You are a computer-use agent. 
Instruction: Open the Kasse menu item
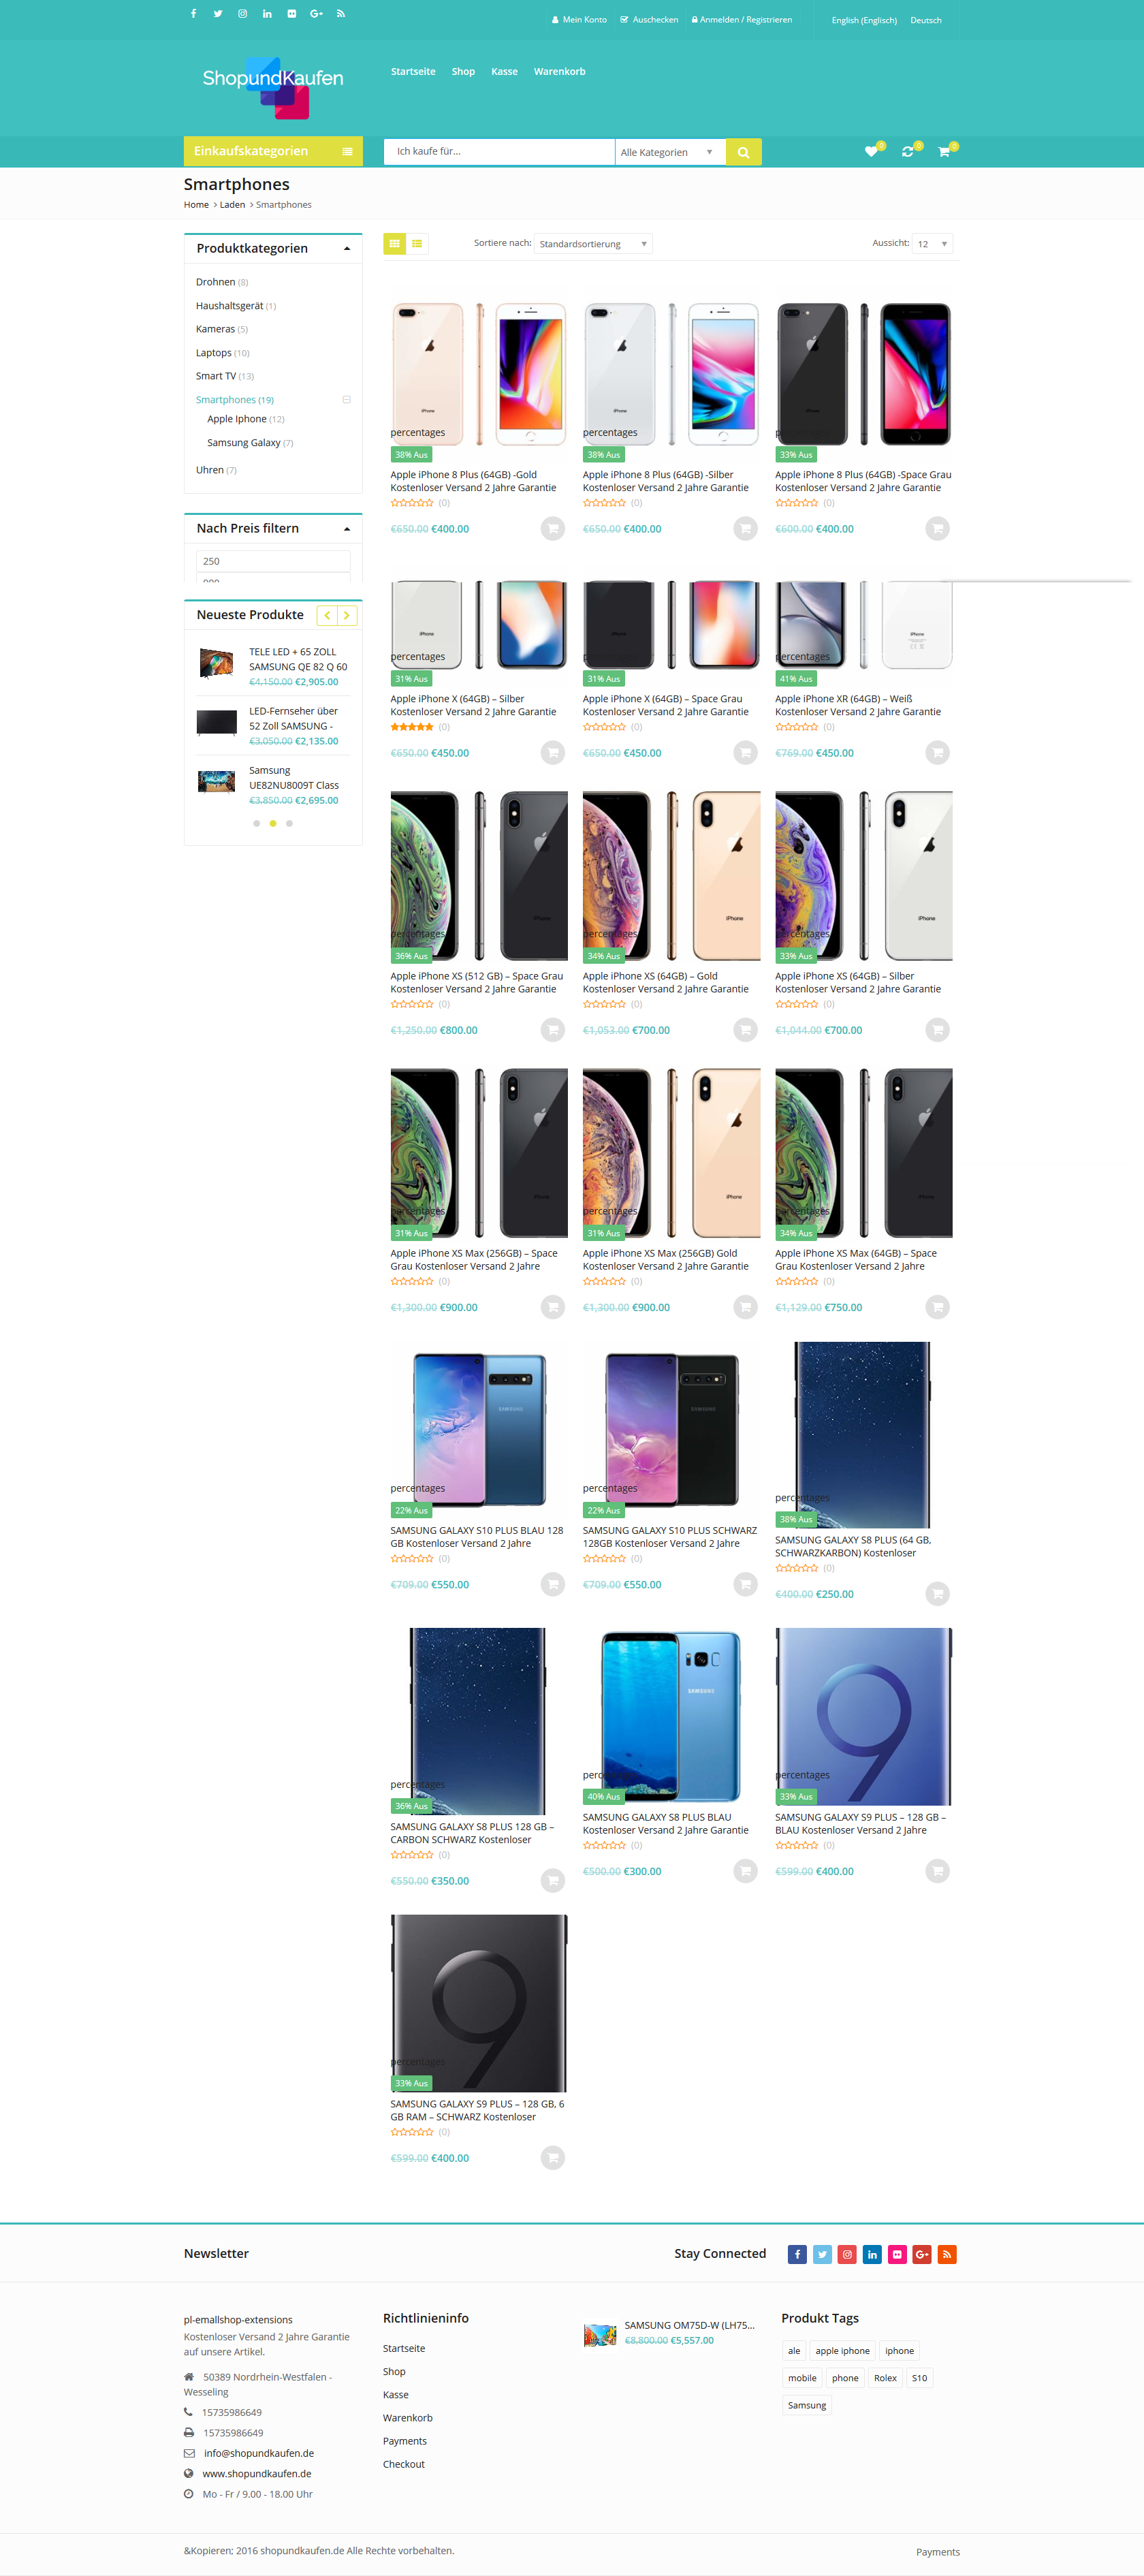(x=504, y=72)
